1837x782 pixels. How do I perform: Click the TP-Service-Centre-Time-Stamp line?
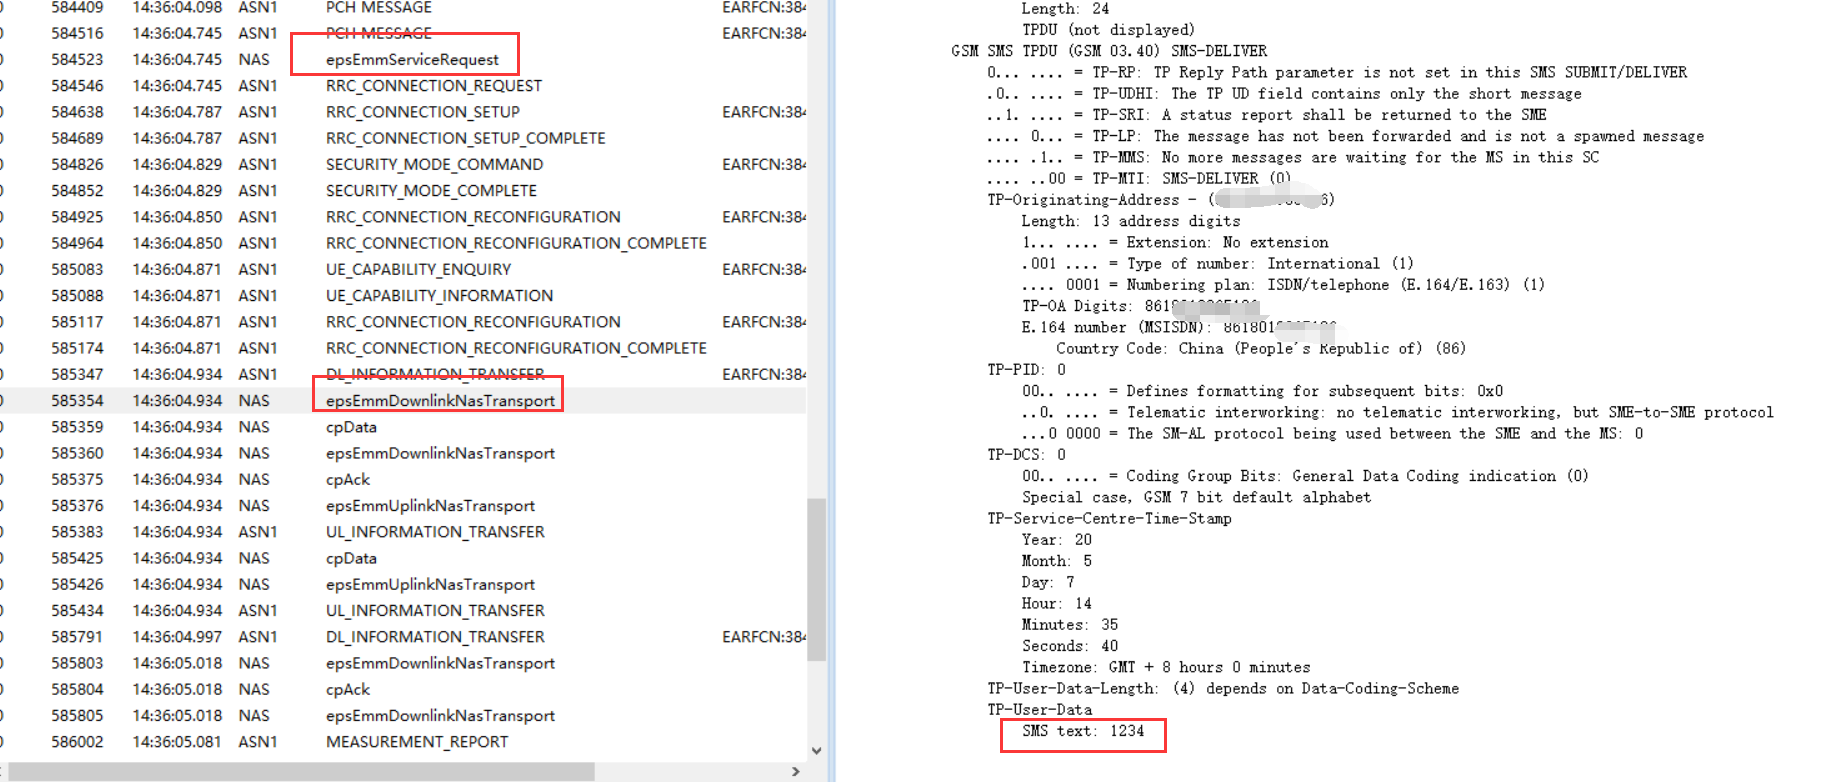1109,518
